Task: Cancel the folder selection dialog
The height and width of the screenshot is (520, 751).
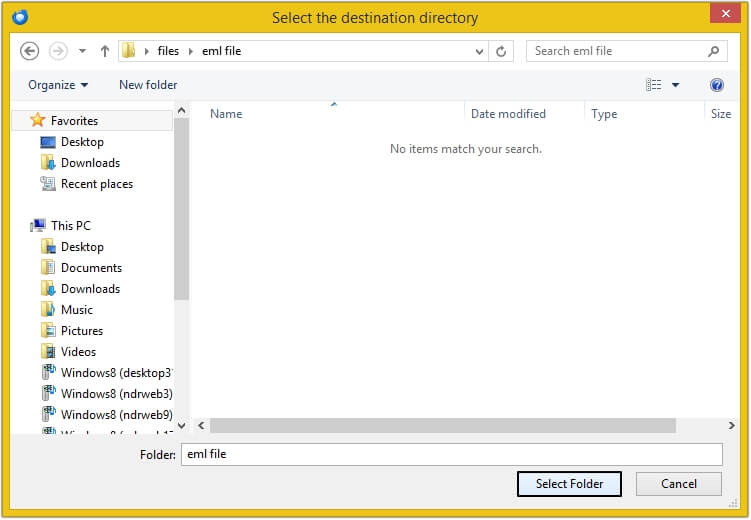Action: point(679,484)
